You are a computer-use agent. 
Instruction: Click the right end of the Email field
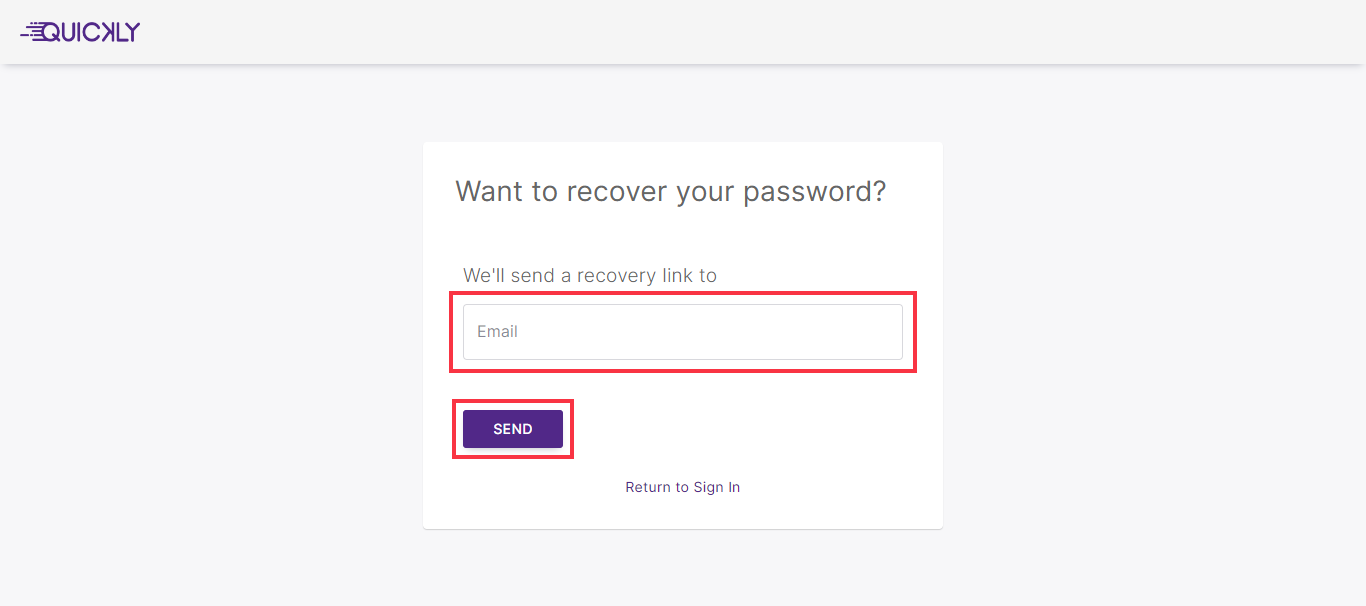[880, 332]
